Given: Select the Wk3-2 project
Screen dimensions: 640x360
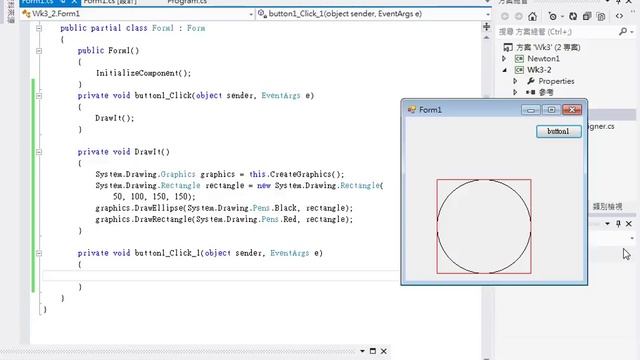Looking at the screenshot, I should click(x=539, y=70).
